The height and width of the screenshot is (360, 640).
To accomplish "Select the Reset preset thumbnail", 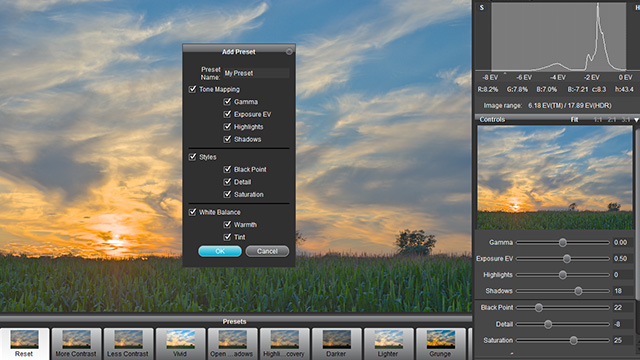I will tap(24, 344).
